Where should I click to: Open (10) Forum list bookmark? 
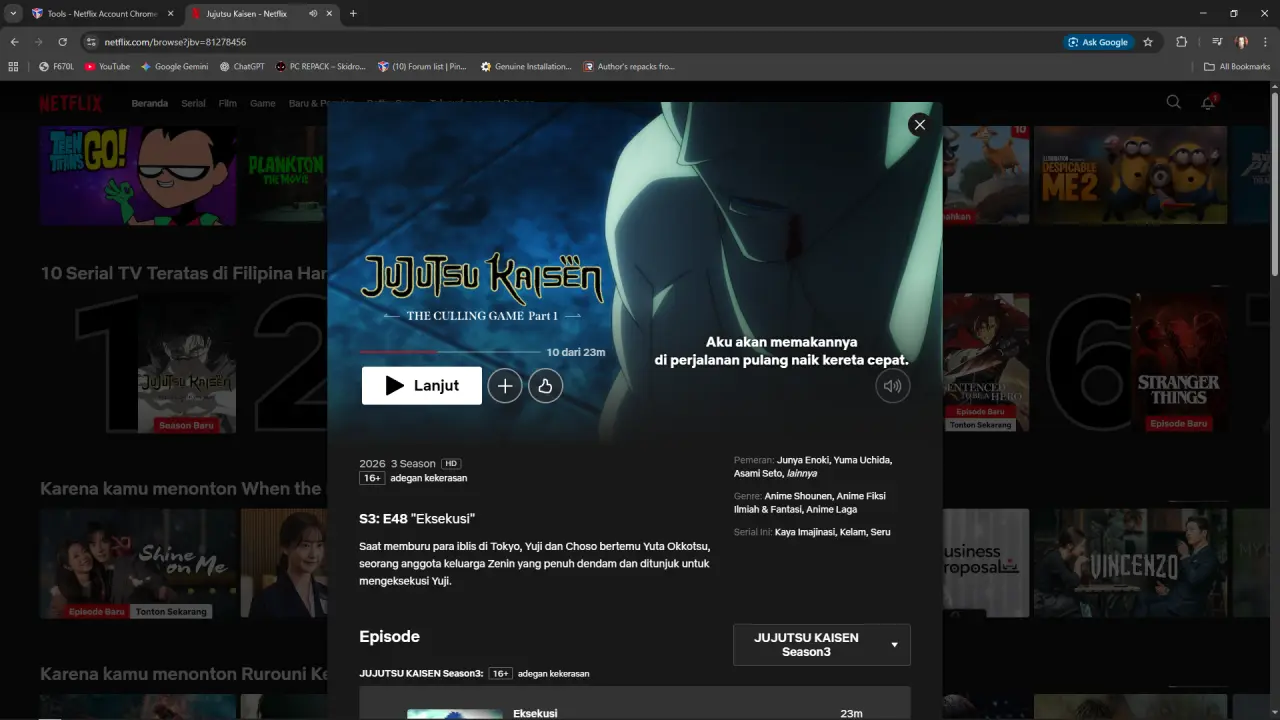pos(422,67)
